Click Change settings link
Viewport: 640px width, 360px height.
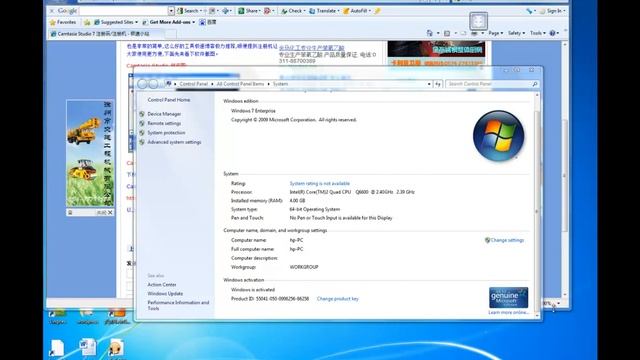507,240
